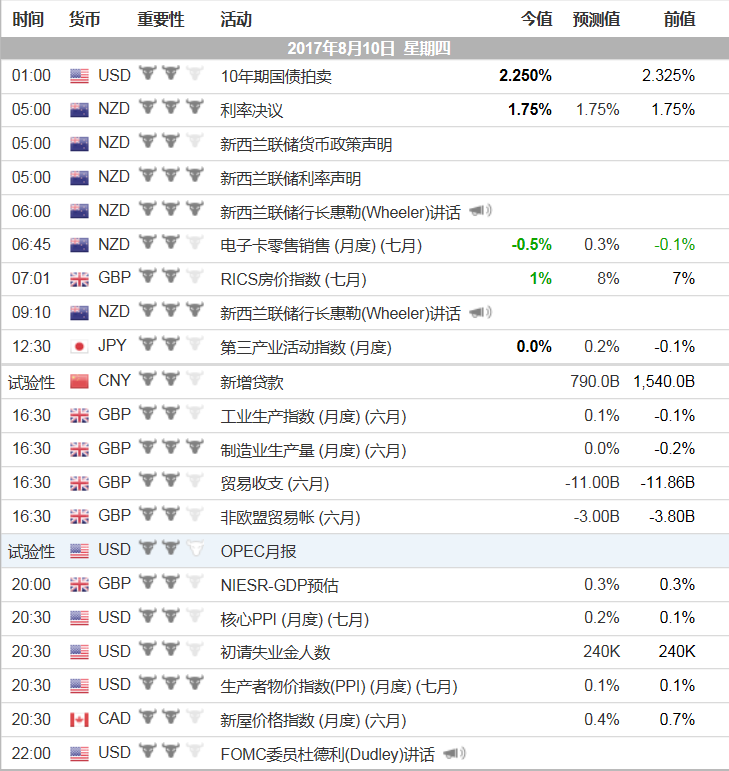Click the speaker icon beside the 06:00 Wheeler speech
This screenshot has height=771, width=729.
tap(480, 211)
